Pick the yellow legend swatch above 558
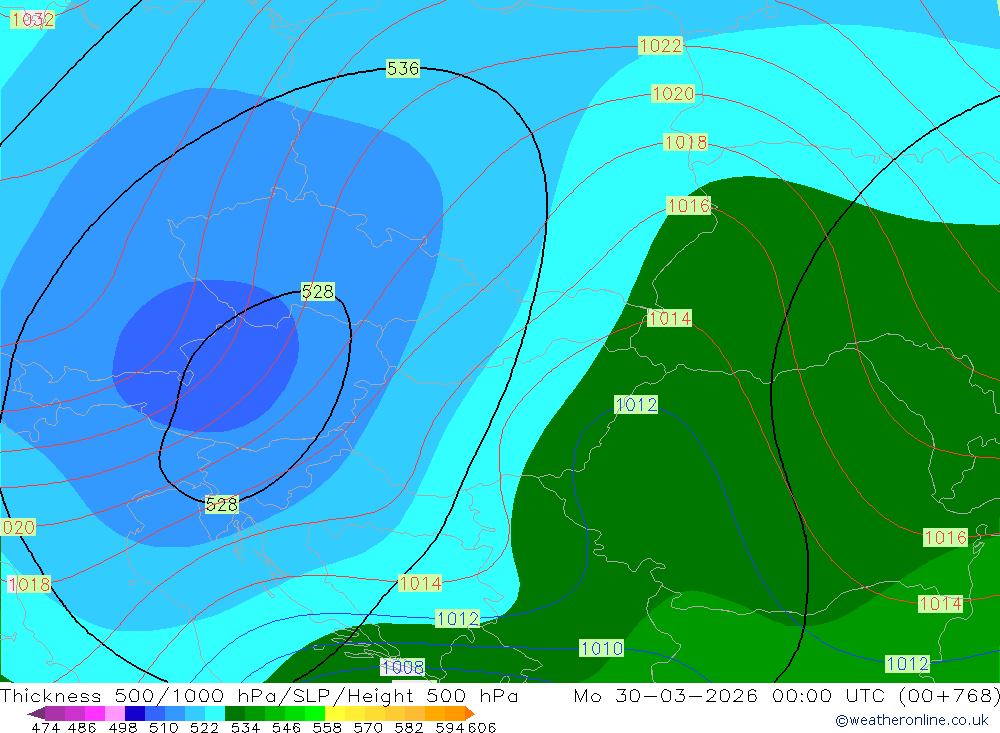Image resolution: width=1000 pixels, height=733 pixels. point(335,713)
